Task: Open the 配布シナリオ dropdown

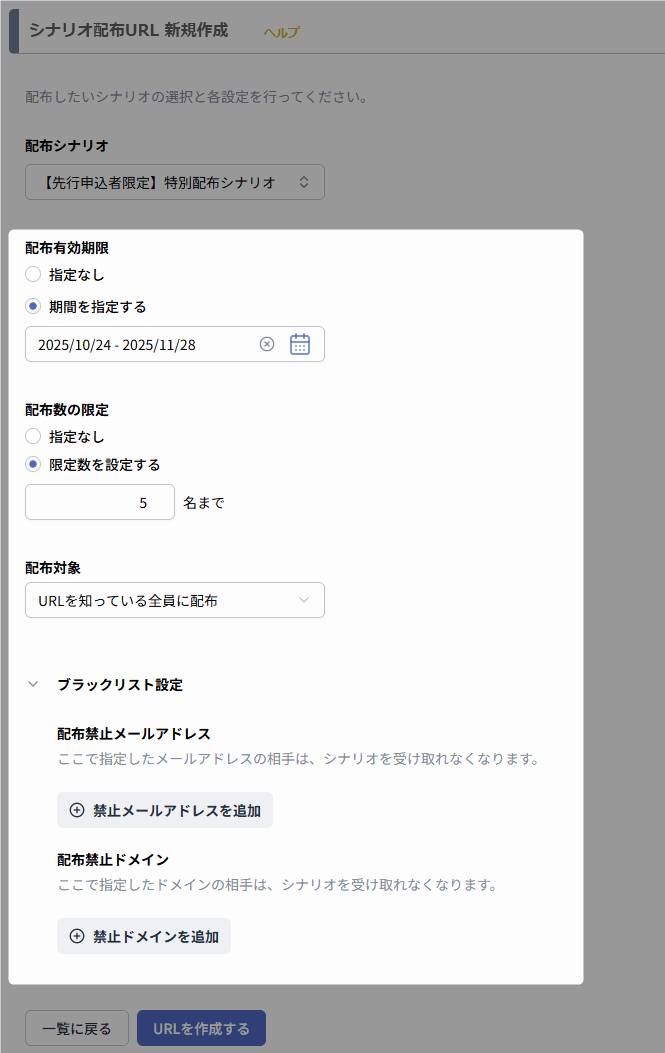Action: click(x=160, y=182)
